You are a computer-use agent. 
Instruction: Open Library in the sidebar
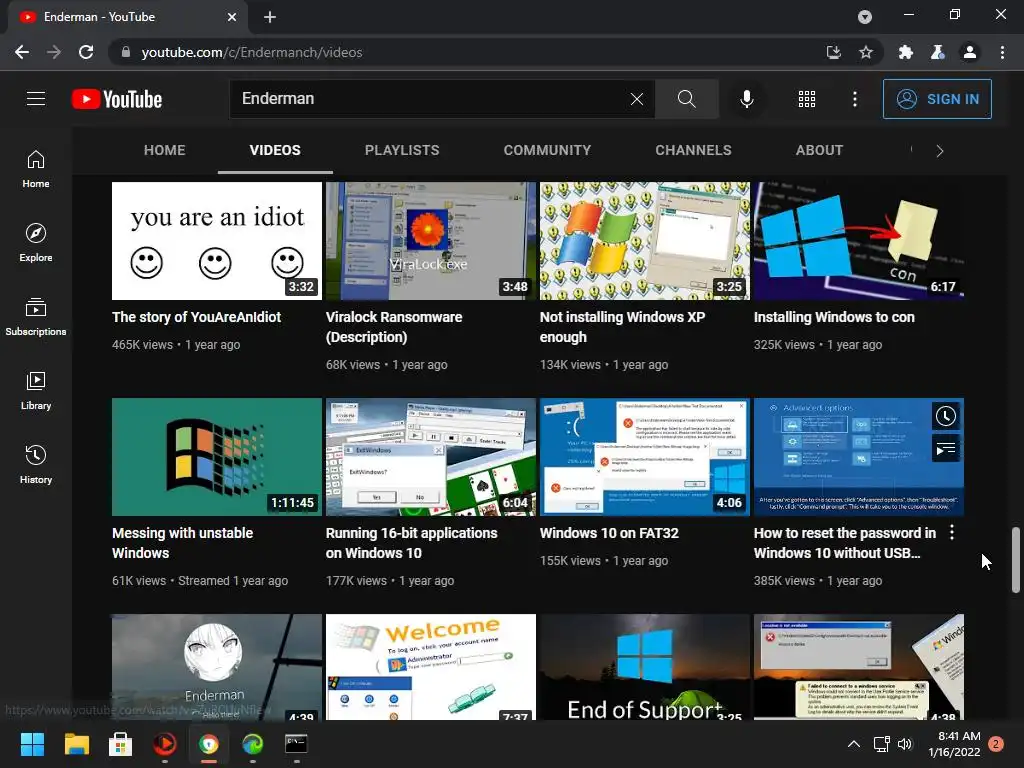(36, 391)
